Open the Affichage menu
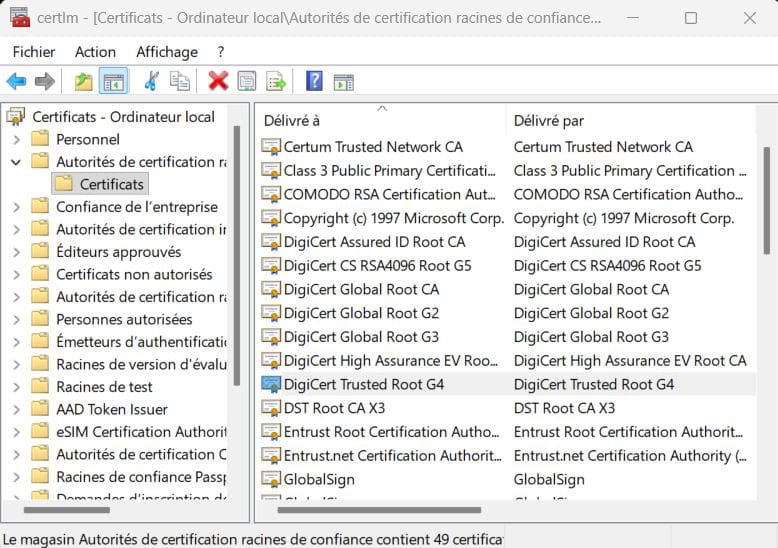Viewport: 778px width, 548px height. (167, 52)
